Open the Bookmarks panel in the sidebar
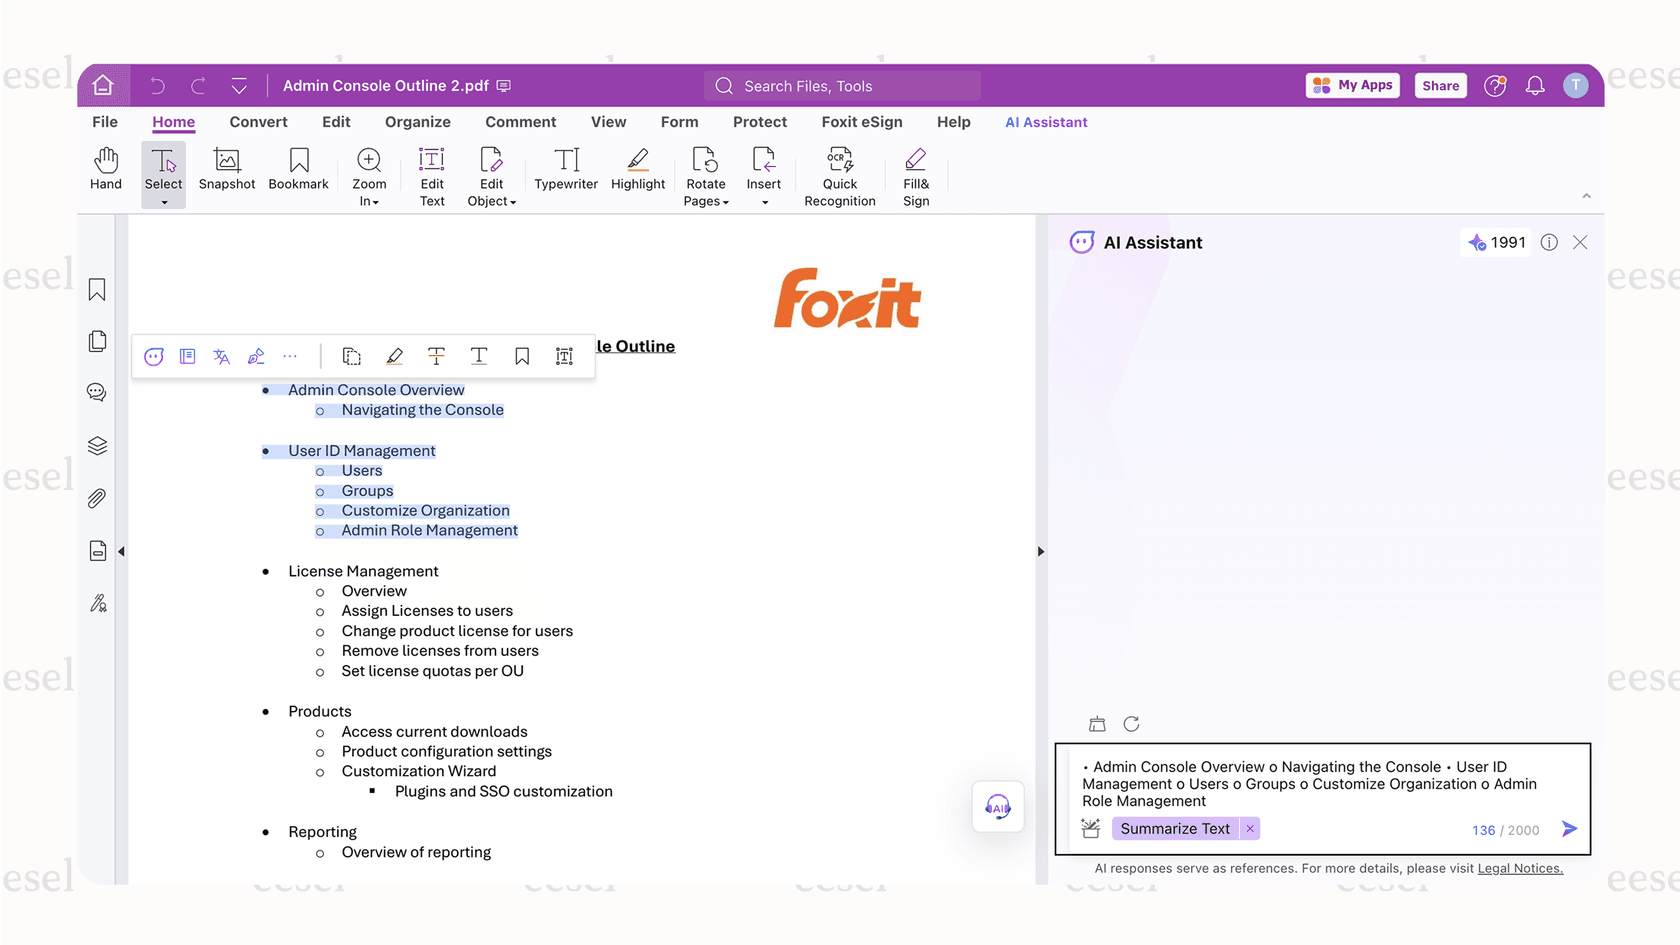Viewport: 1680px width, 945px height. (x=96, y=289)
